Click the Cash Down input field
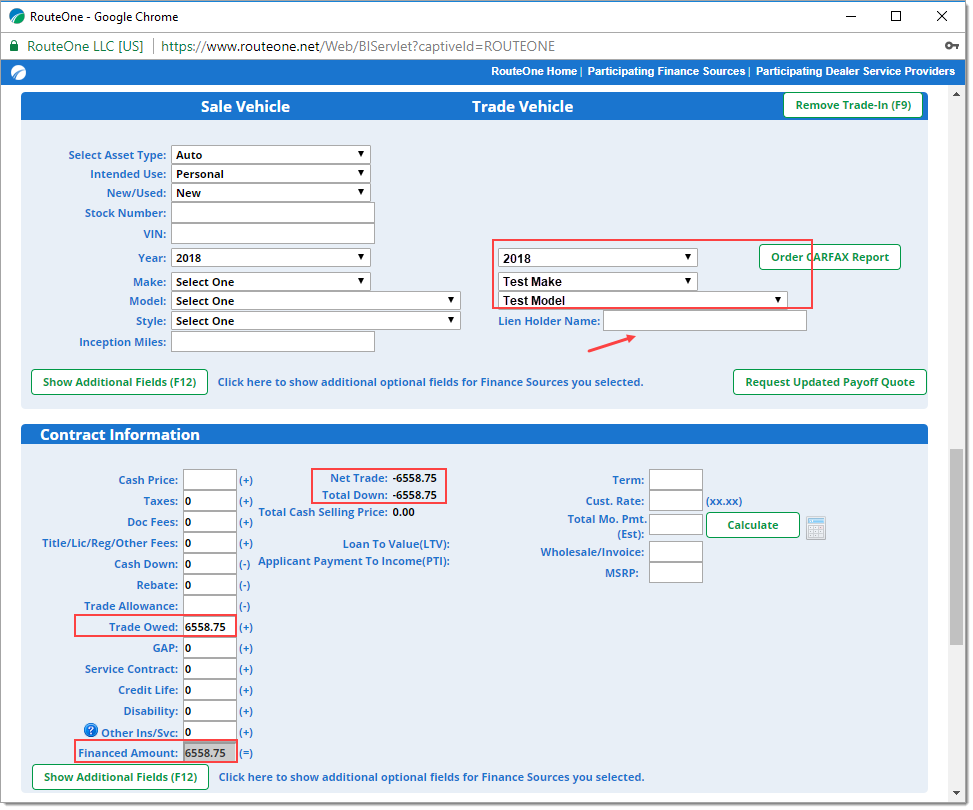The width and height of the screenshot is (973, 810). 210,564
